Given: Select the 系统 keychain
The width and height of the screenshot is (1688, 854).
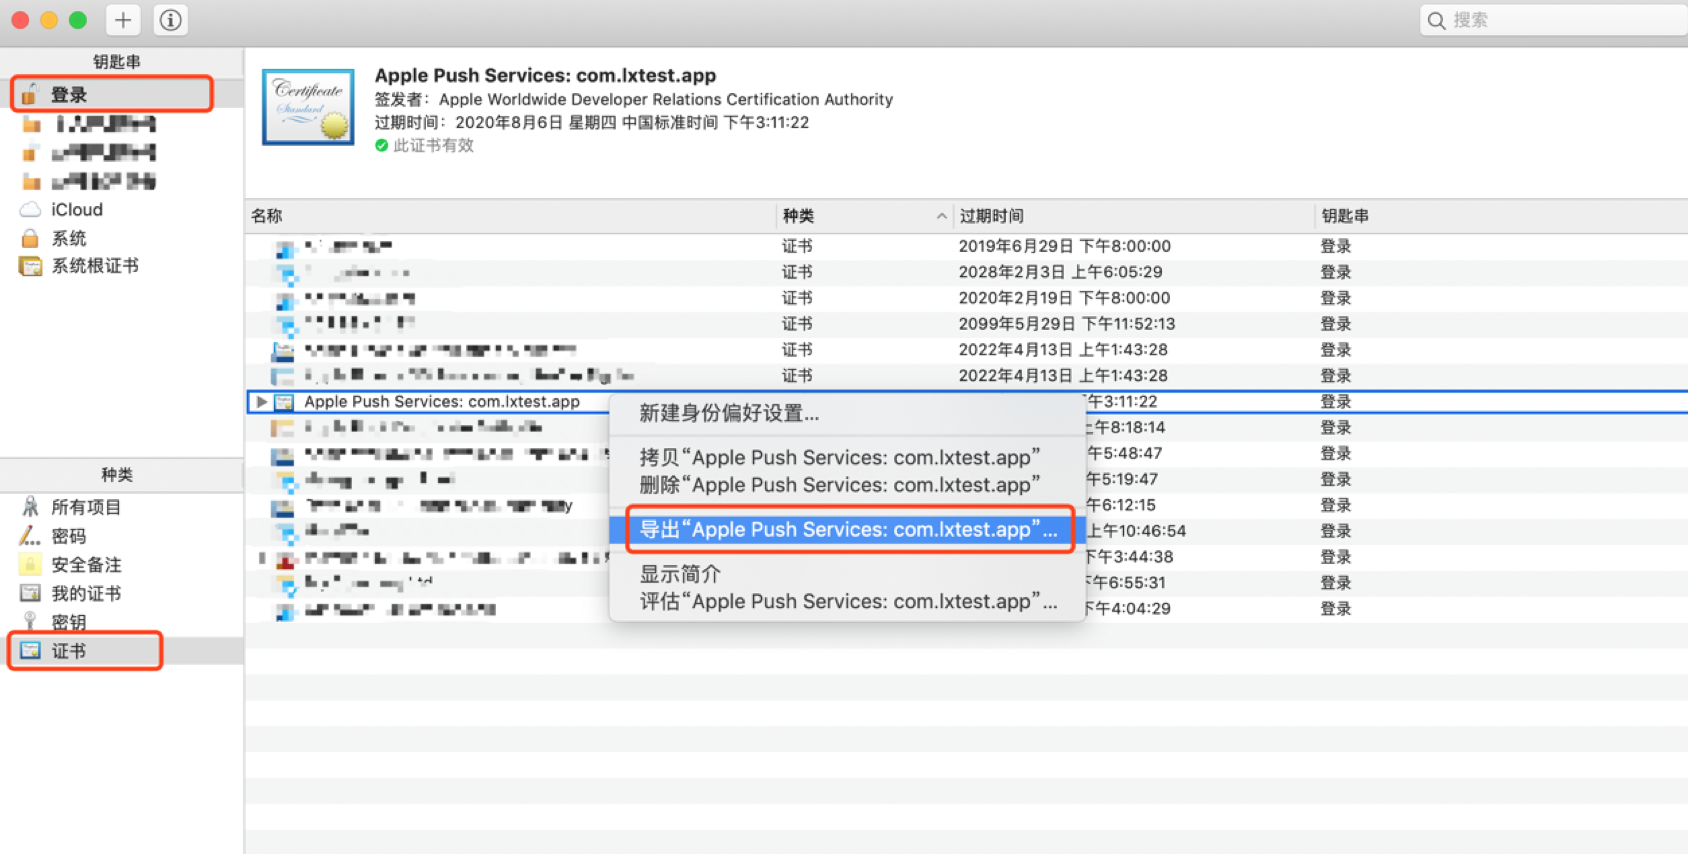Looking at the screenshot, I should (x=69, y=238).
